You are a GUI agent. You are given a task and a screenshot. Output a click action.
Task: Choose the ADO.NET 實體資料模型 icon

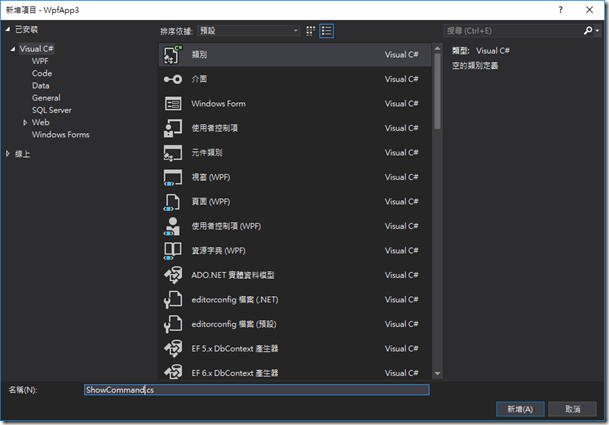click(172, 275)
